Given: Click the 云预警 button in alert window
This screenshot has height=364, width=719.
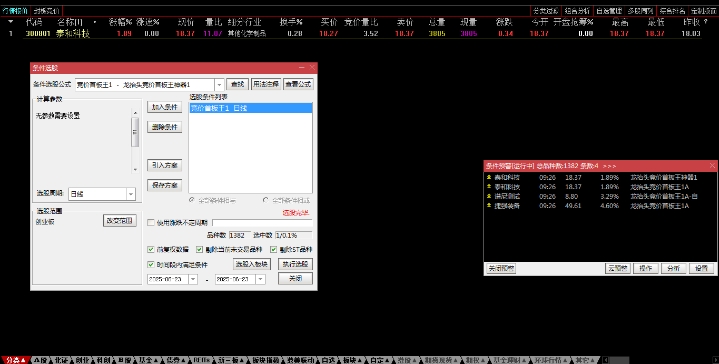Looking at the screenshot, I should coord(617,268).
